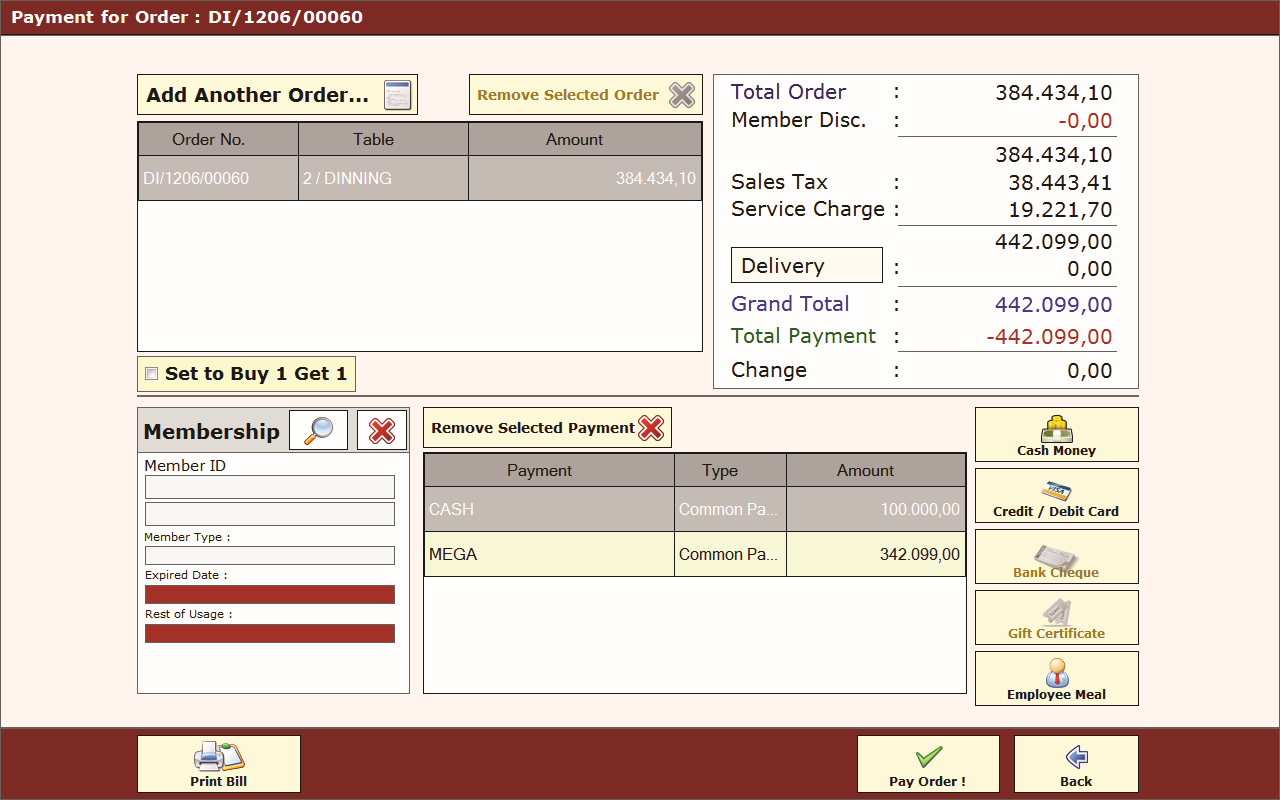The width and height of the screenshot is (1280, 800).
Task: Click the Member Type field
Action: pos(270,555)
